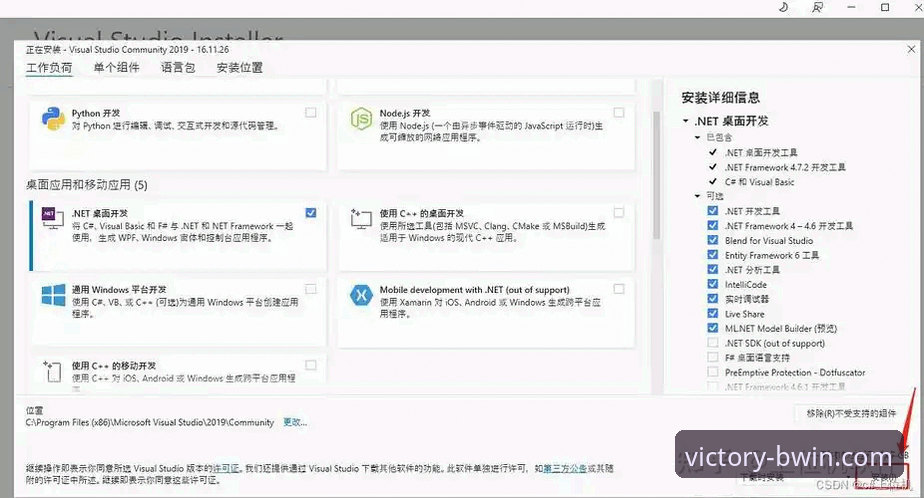Switch to the 单个组件 tab
Screen dimensions: 924x498
117,68
